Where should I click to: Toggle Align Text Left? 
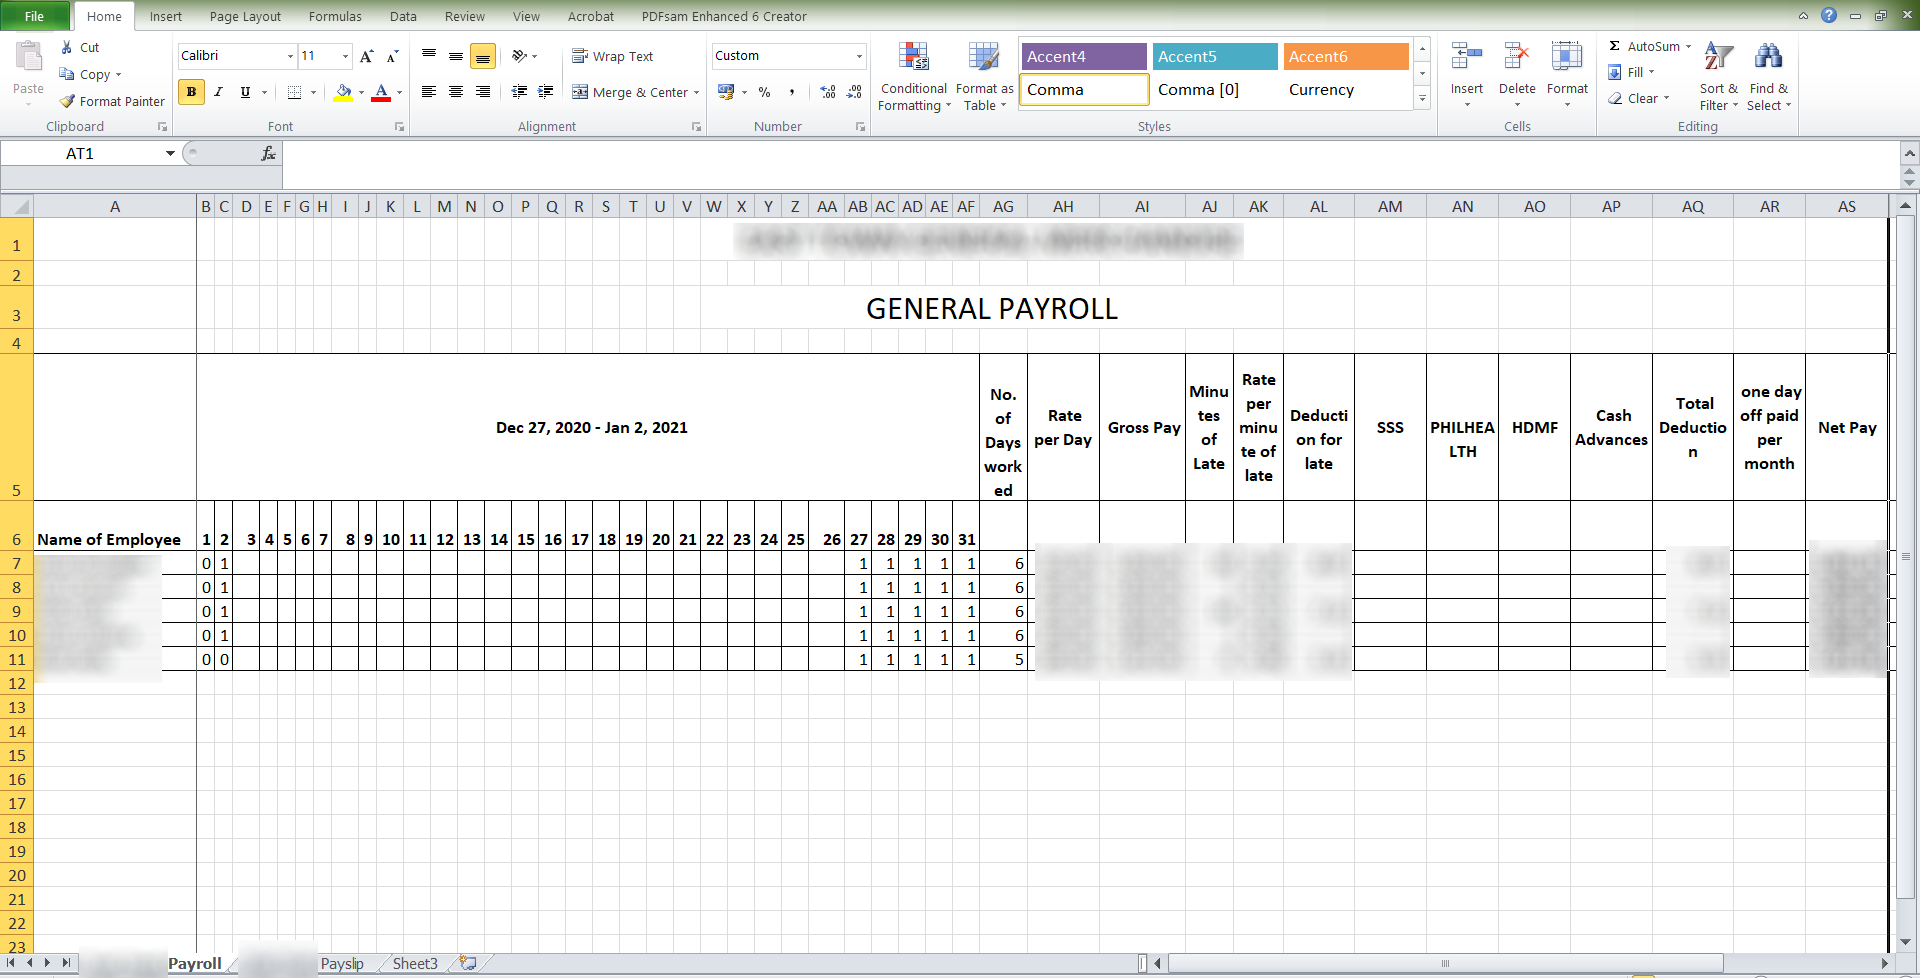(x=429, y=92)
